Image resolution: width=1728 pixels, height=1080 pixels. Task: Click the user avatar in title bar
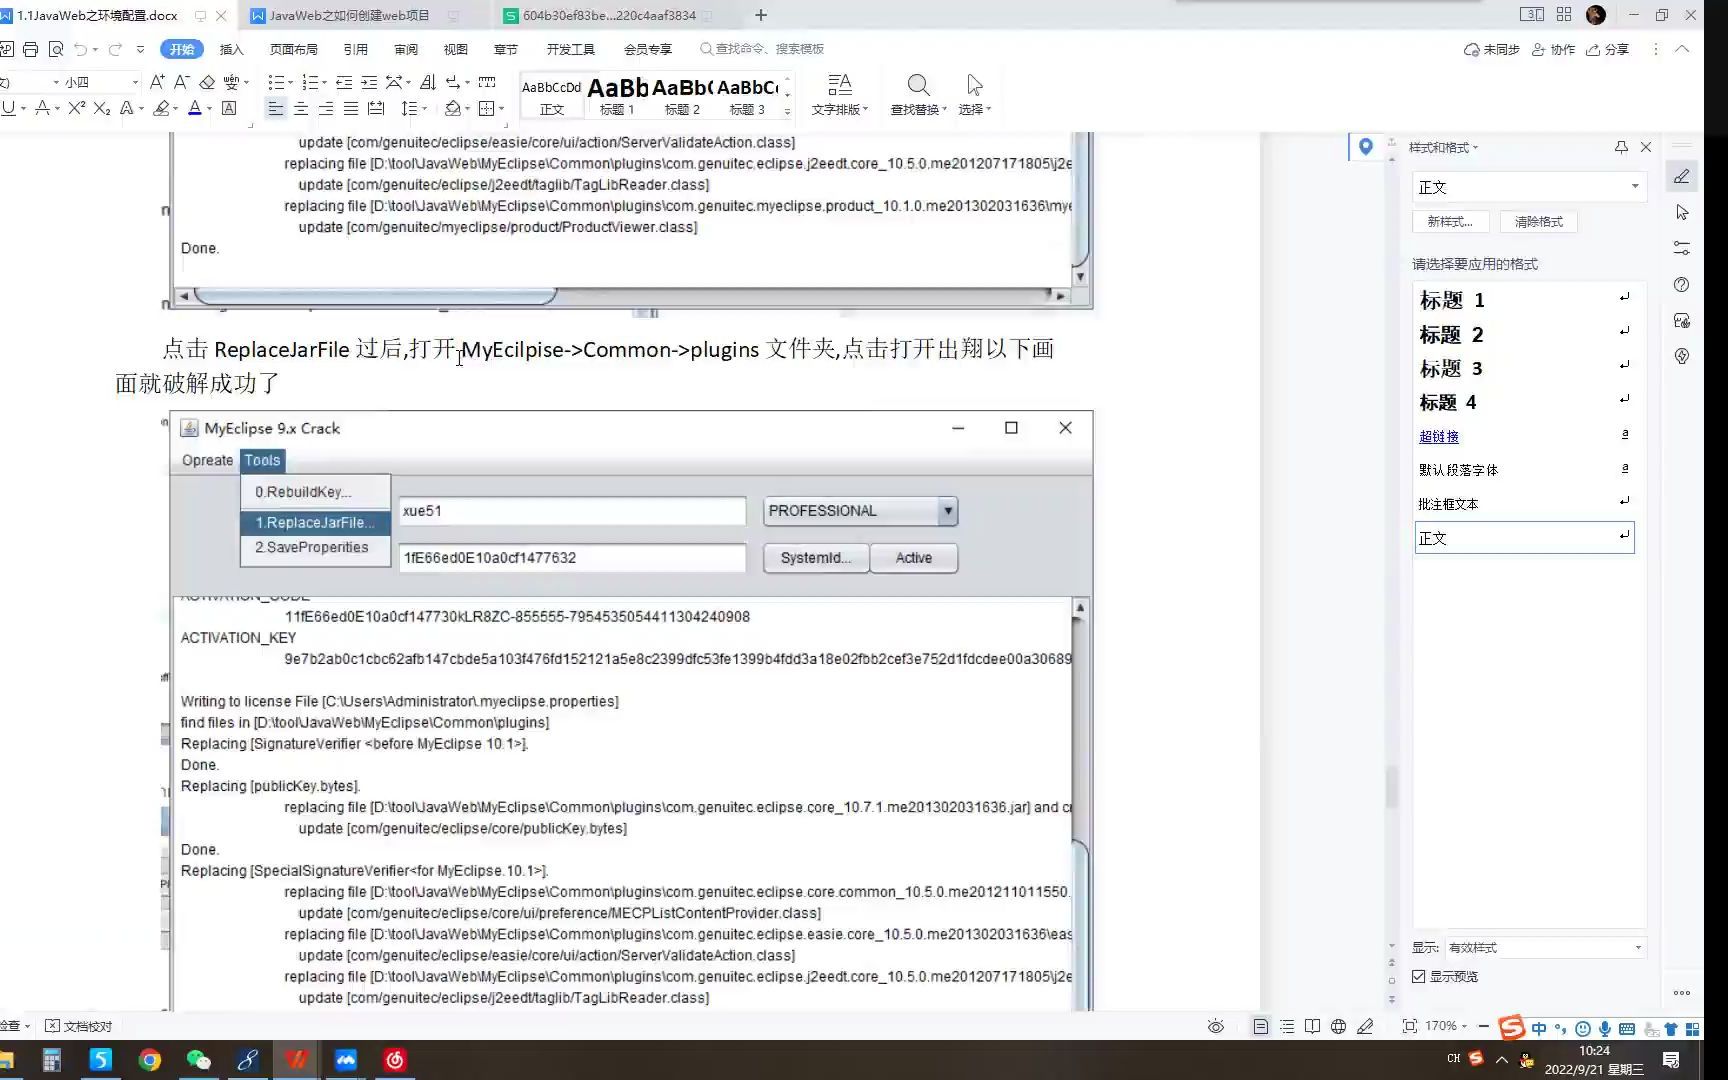pos(1596,15)
